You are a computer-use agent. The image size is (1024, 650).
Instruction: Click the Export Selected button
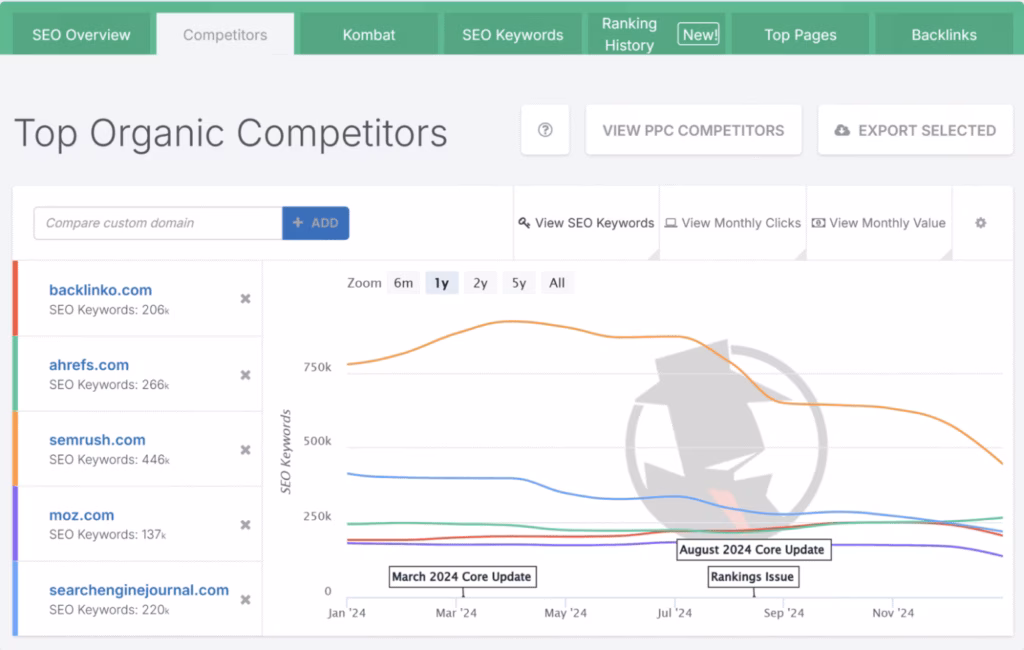point(914,130)
